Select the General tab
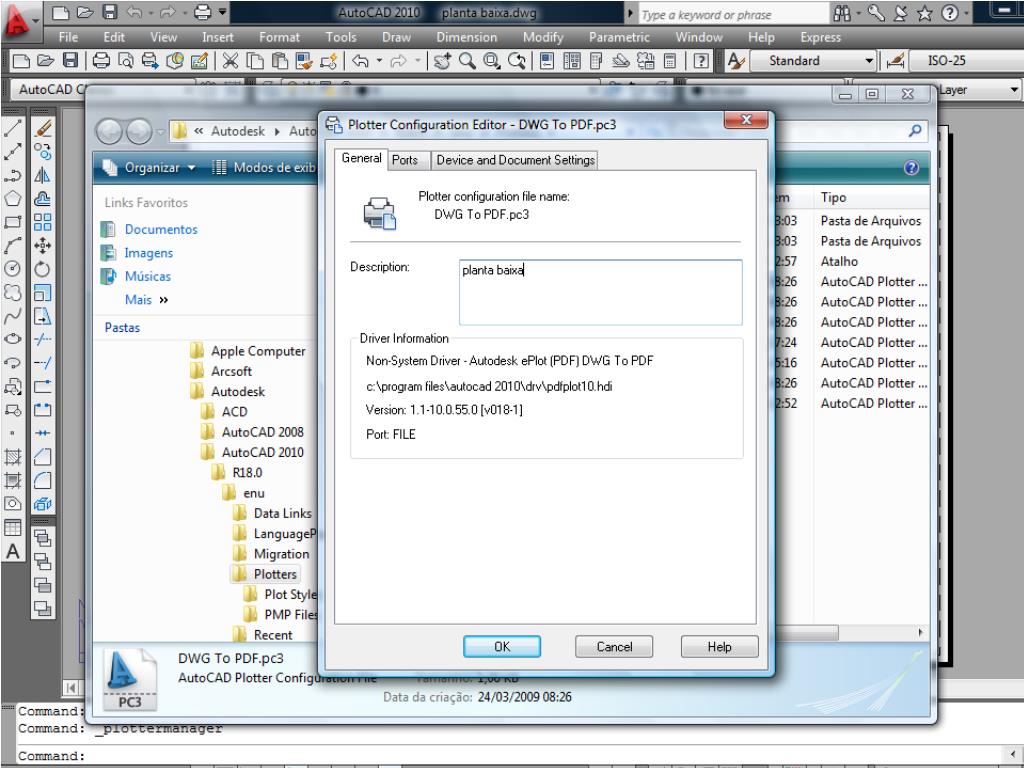 [x=361, y=158]
